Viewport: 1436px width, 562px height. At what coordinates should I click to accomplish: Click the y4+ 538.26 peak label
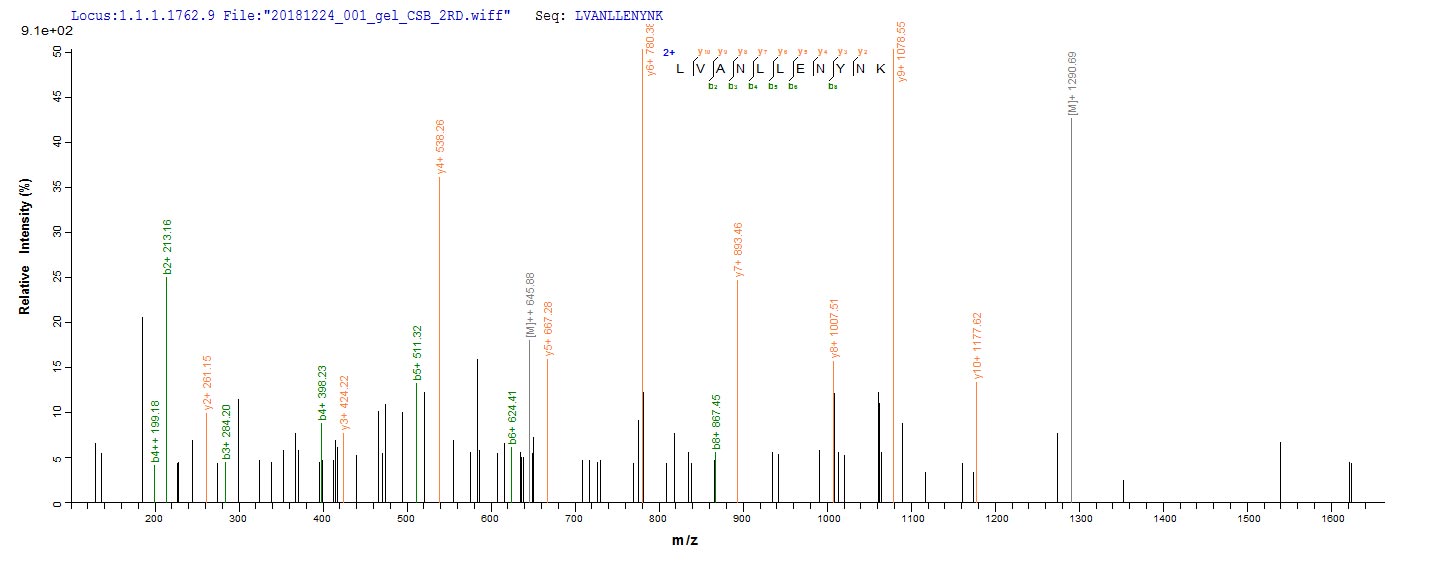coord(440,147)
